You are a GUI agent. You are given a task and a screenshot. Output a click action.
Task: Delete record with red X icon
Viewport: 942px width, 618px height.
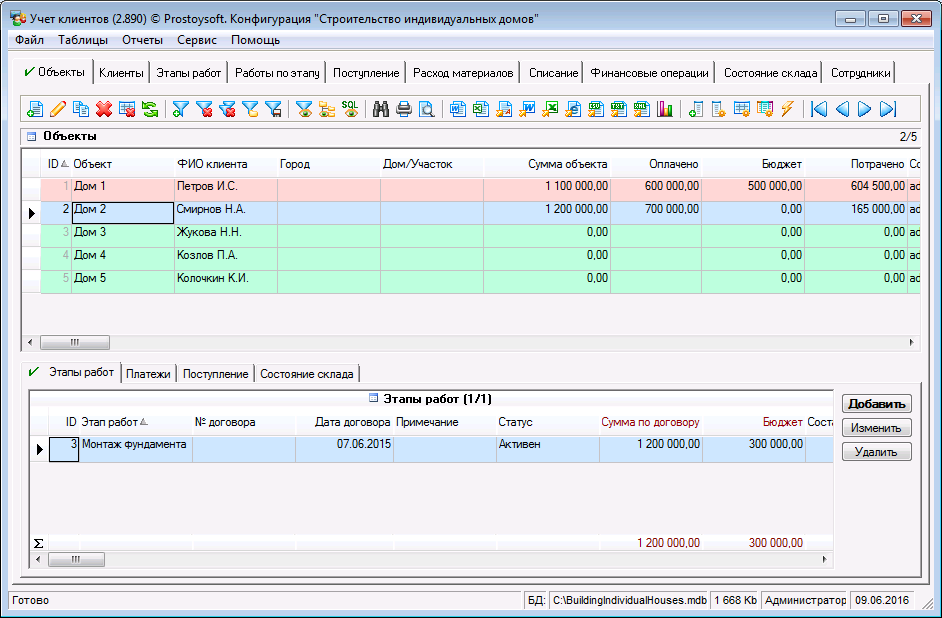(x=103, y=109)
